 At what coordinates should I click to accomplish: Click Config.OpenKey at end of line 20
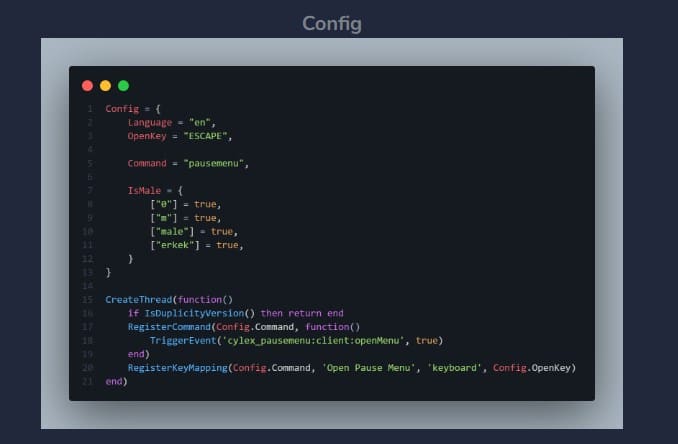(x=532, y=368)
